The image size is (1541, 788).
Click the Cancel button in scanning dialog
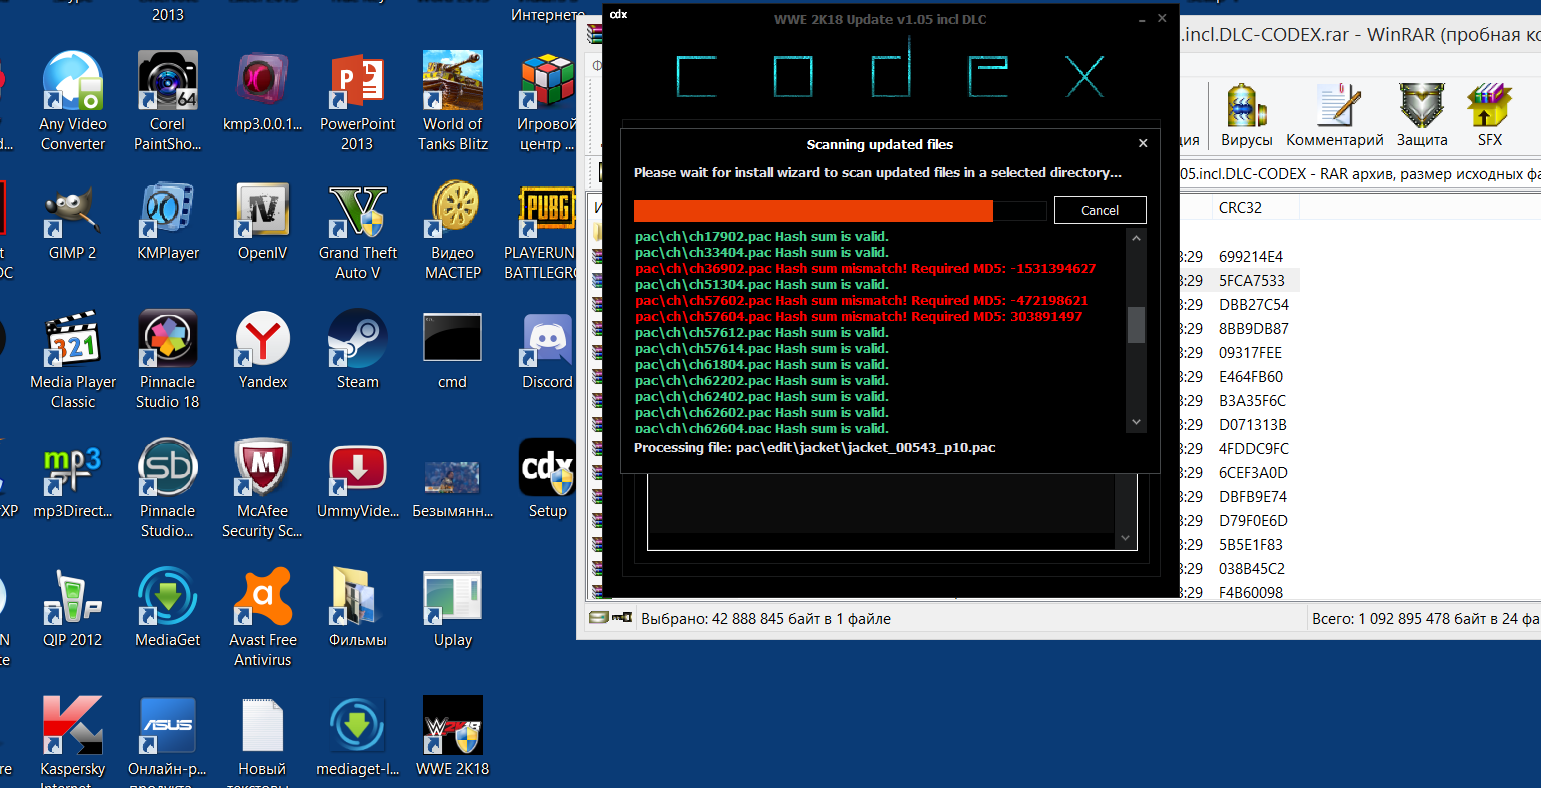tap(1099, 210)
